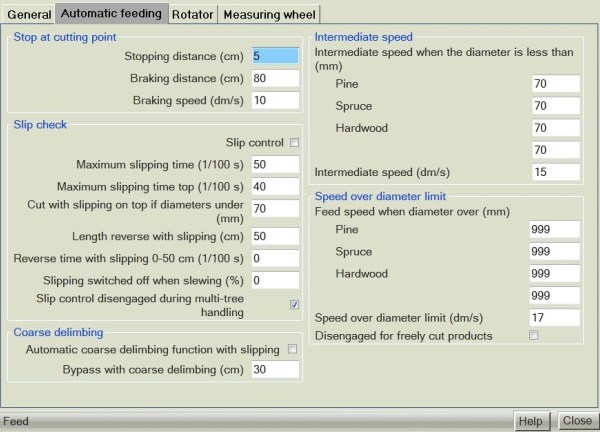This screenshot has height=432, width=600.
Task: Toggle automatic coarse delimbing function checkbox
Action: pyautogui.click(x=294, y=349)
